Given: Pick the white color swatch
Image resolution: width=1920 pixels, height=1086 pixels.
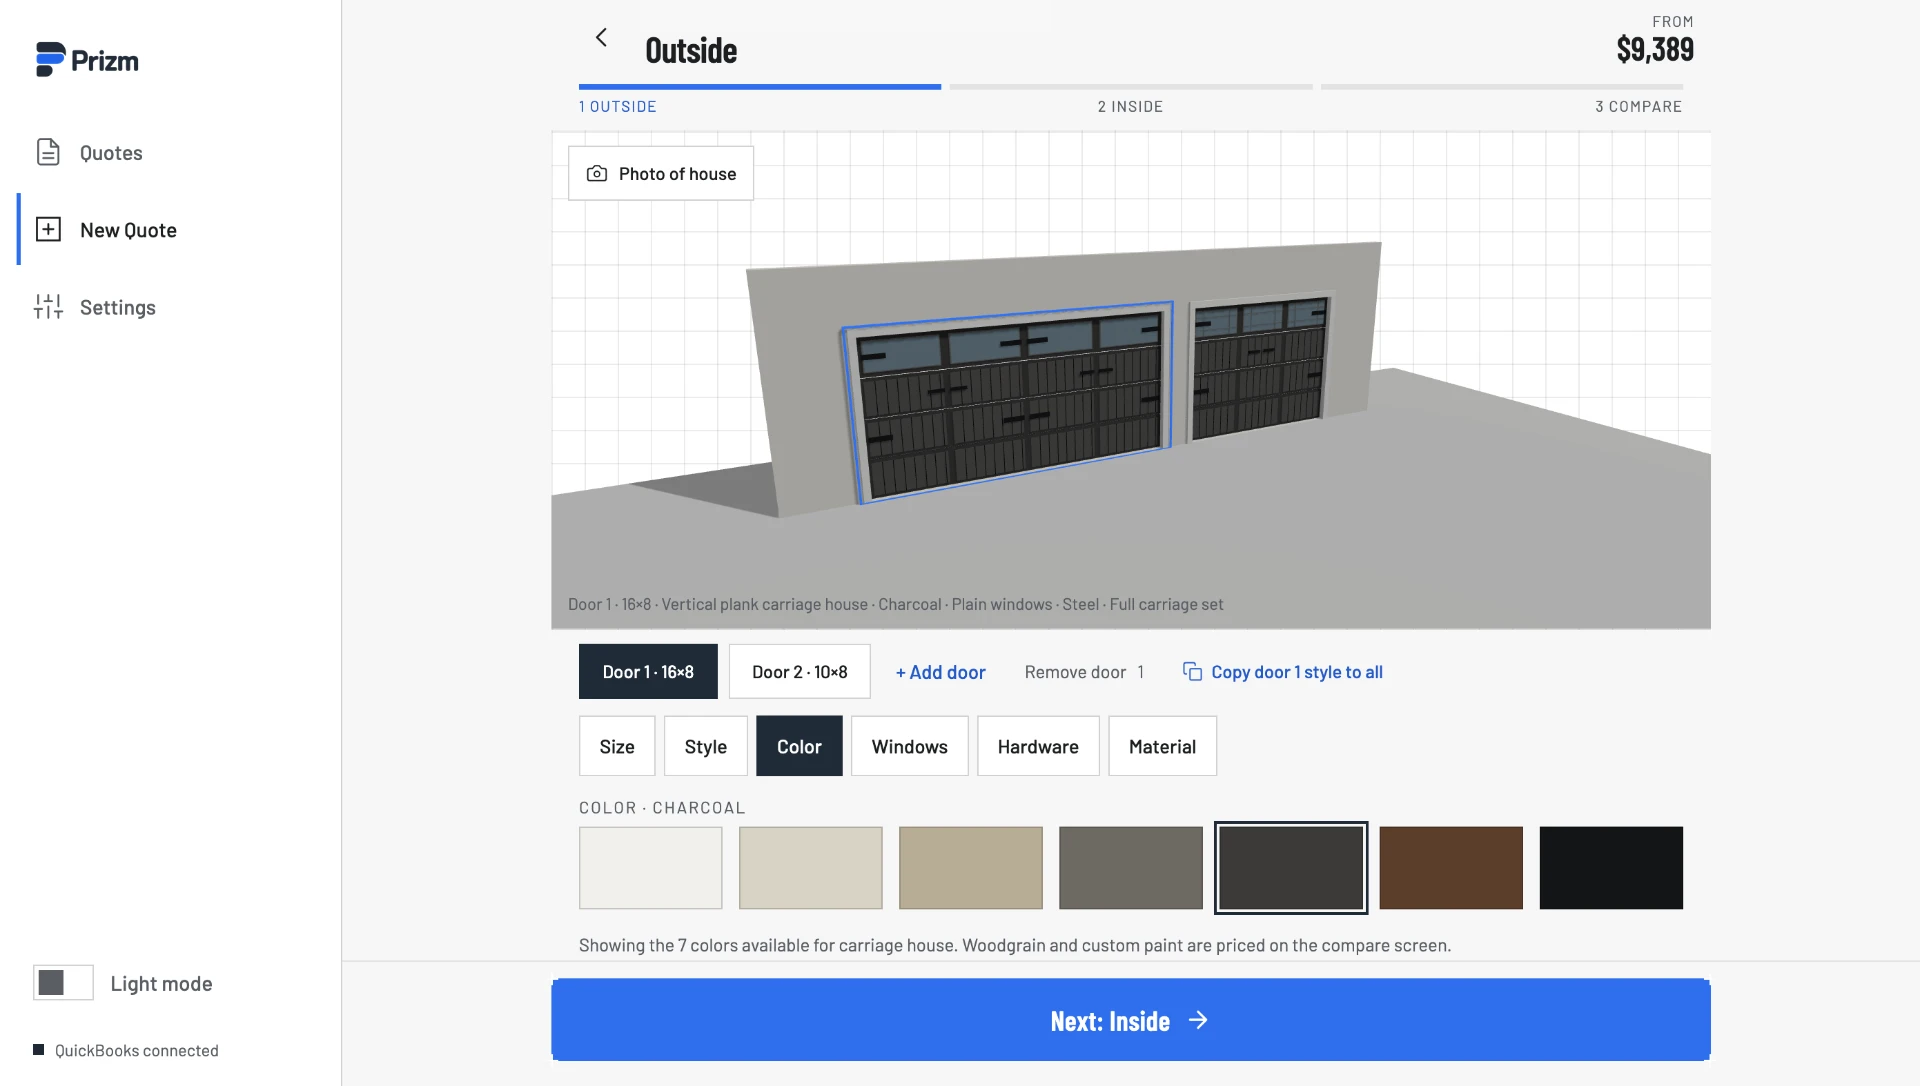Looking at the screenshot, I should [651, 868].
